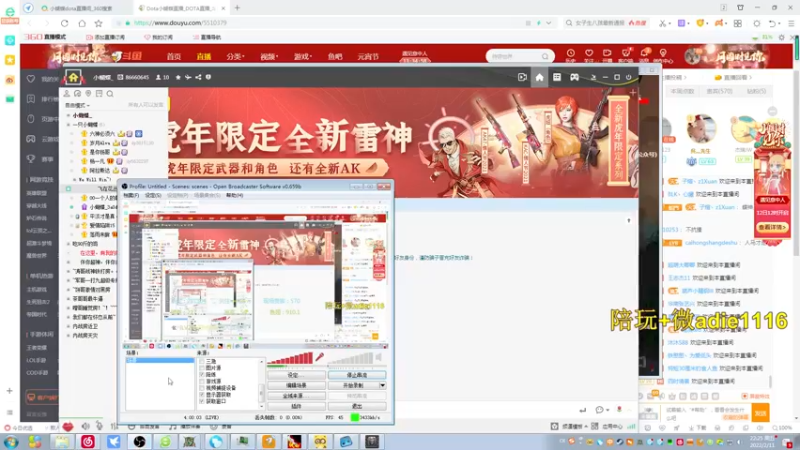Screen dimensions: 800x450
Task: Open the arrow beside 开始录制 in OBS
Action: (382, 385)
